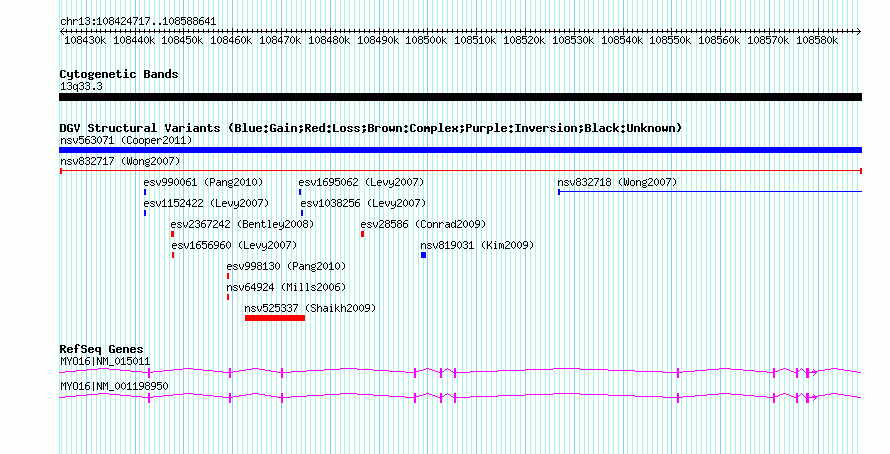This screenshot has width=890, height=454.
Task: Click the nsv832717 (Wong2007) label
Action: pos(120,161)
